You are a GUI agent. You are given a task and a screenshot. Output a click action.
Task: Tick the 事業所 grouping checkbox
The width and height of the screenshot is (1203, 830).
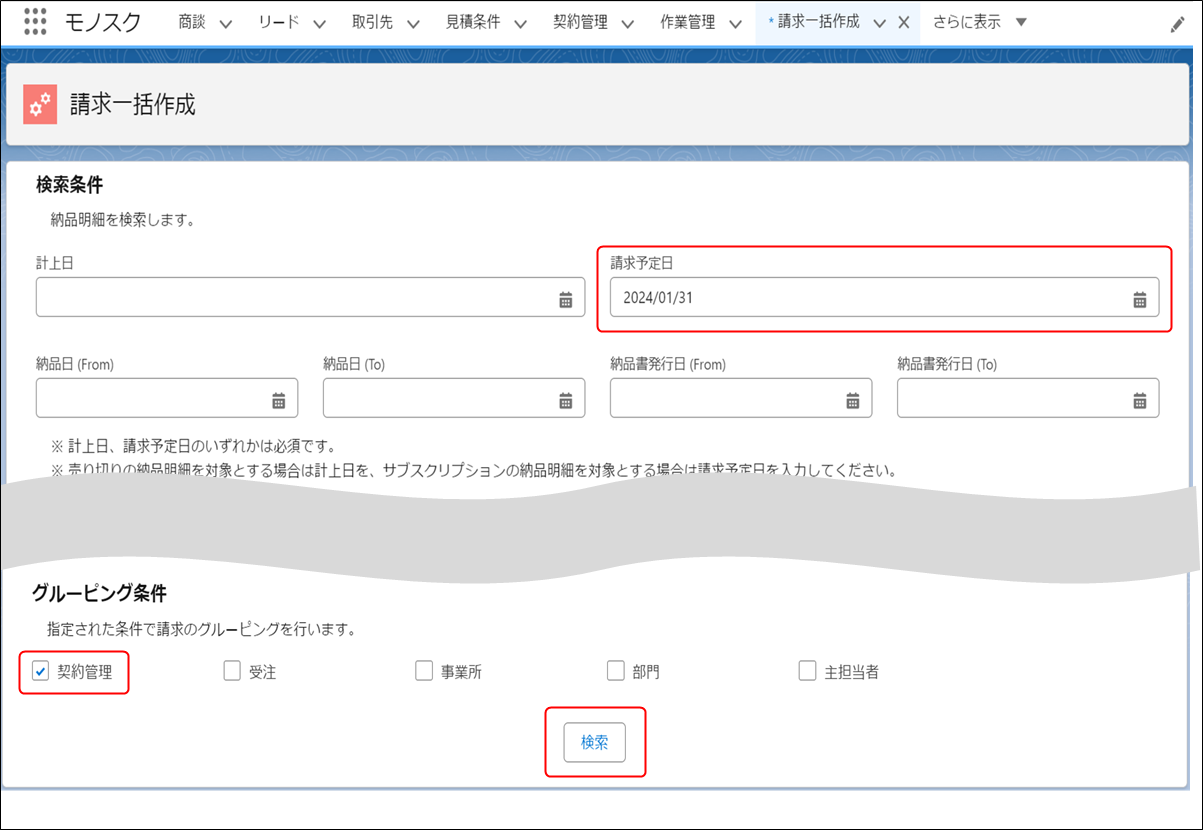coord(424,671)
